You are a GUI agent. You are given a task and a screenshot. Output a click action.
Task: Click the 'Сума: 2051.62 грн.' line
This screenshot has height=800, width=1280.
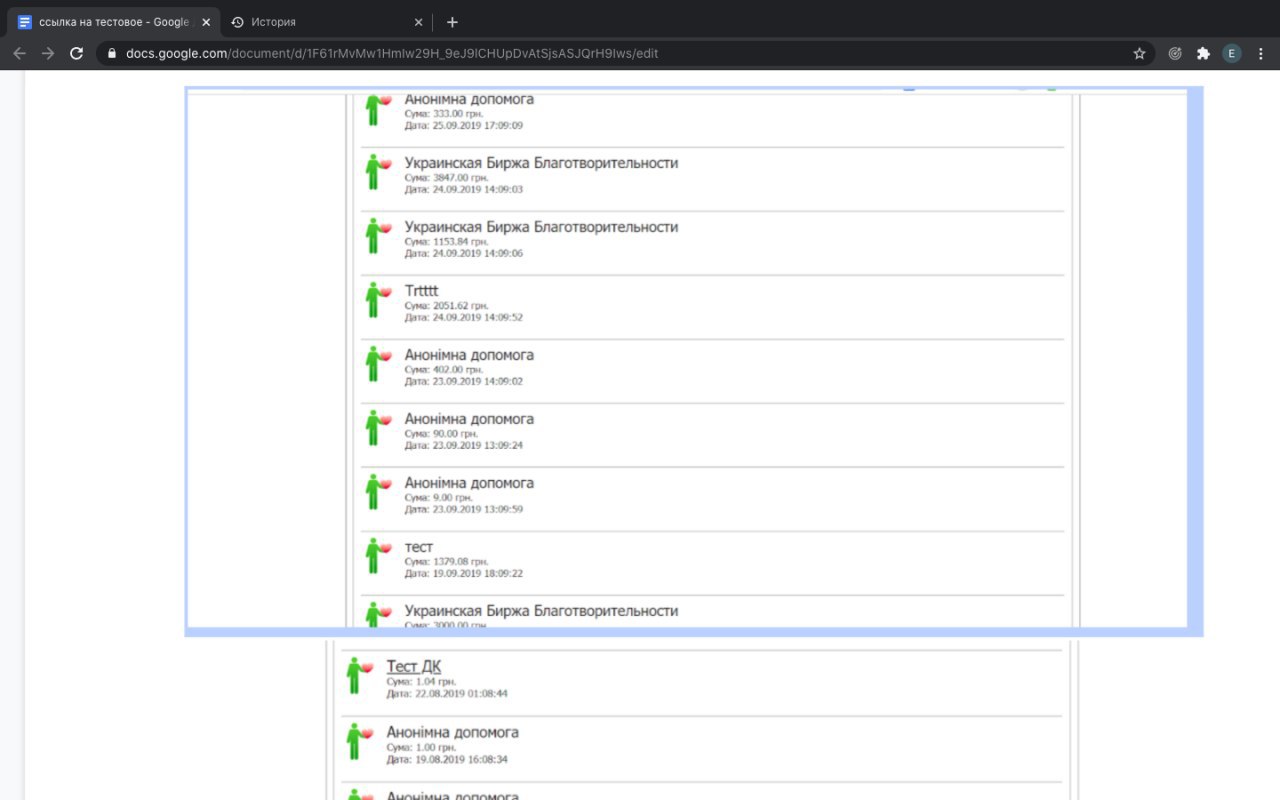(447, 306)
